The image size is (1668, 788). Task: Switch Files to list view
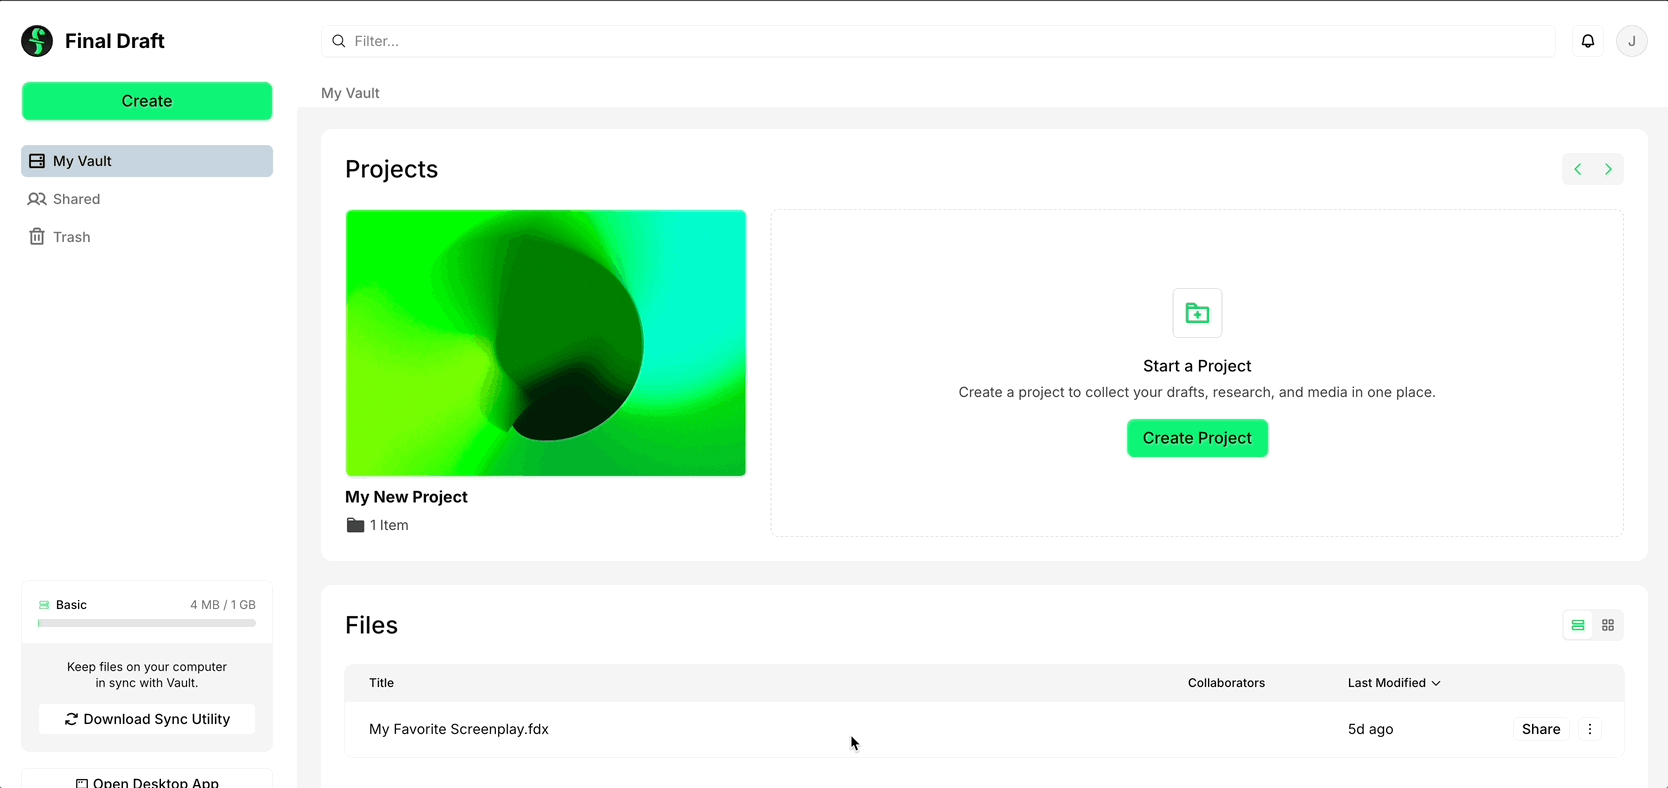tap(1578, 625)
